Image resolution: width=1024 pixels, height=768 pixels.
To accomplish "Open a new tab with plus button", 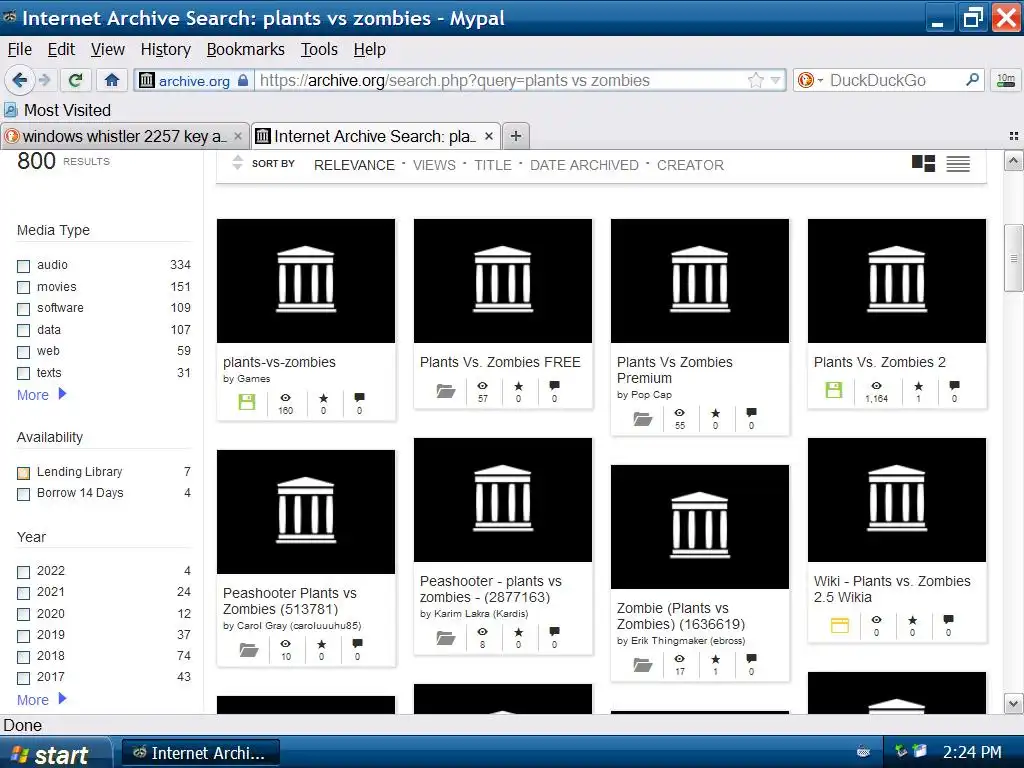I will 516,136.
